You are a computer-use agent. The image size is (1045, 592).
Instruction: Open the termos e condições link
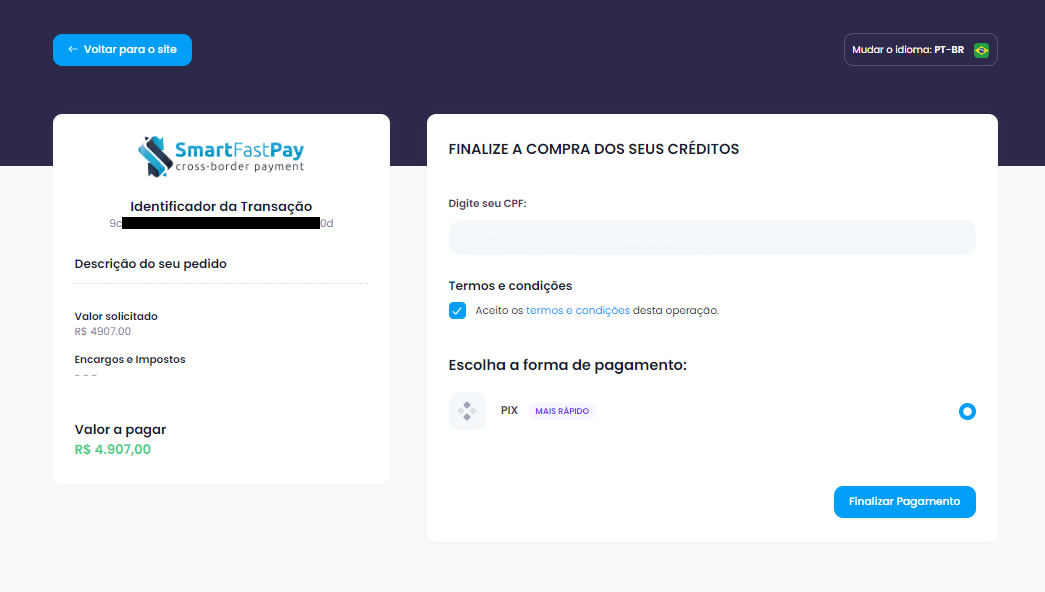tap(577, 310)
